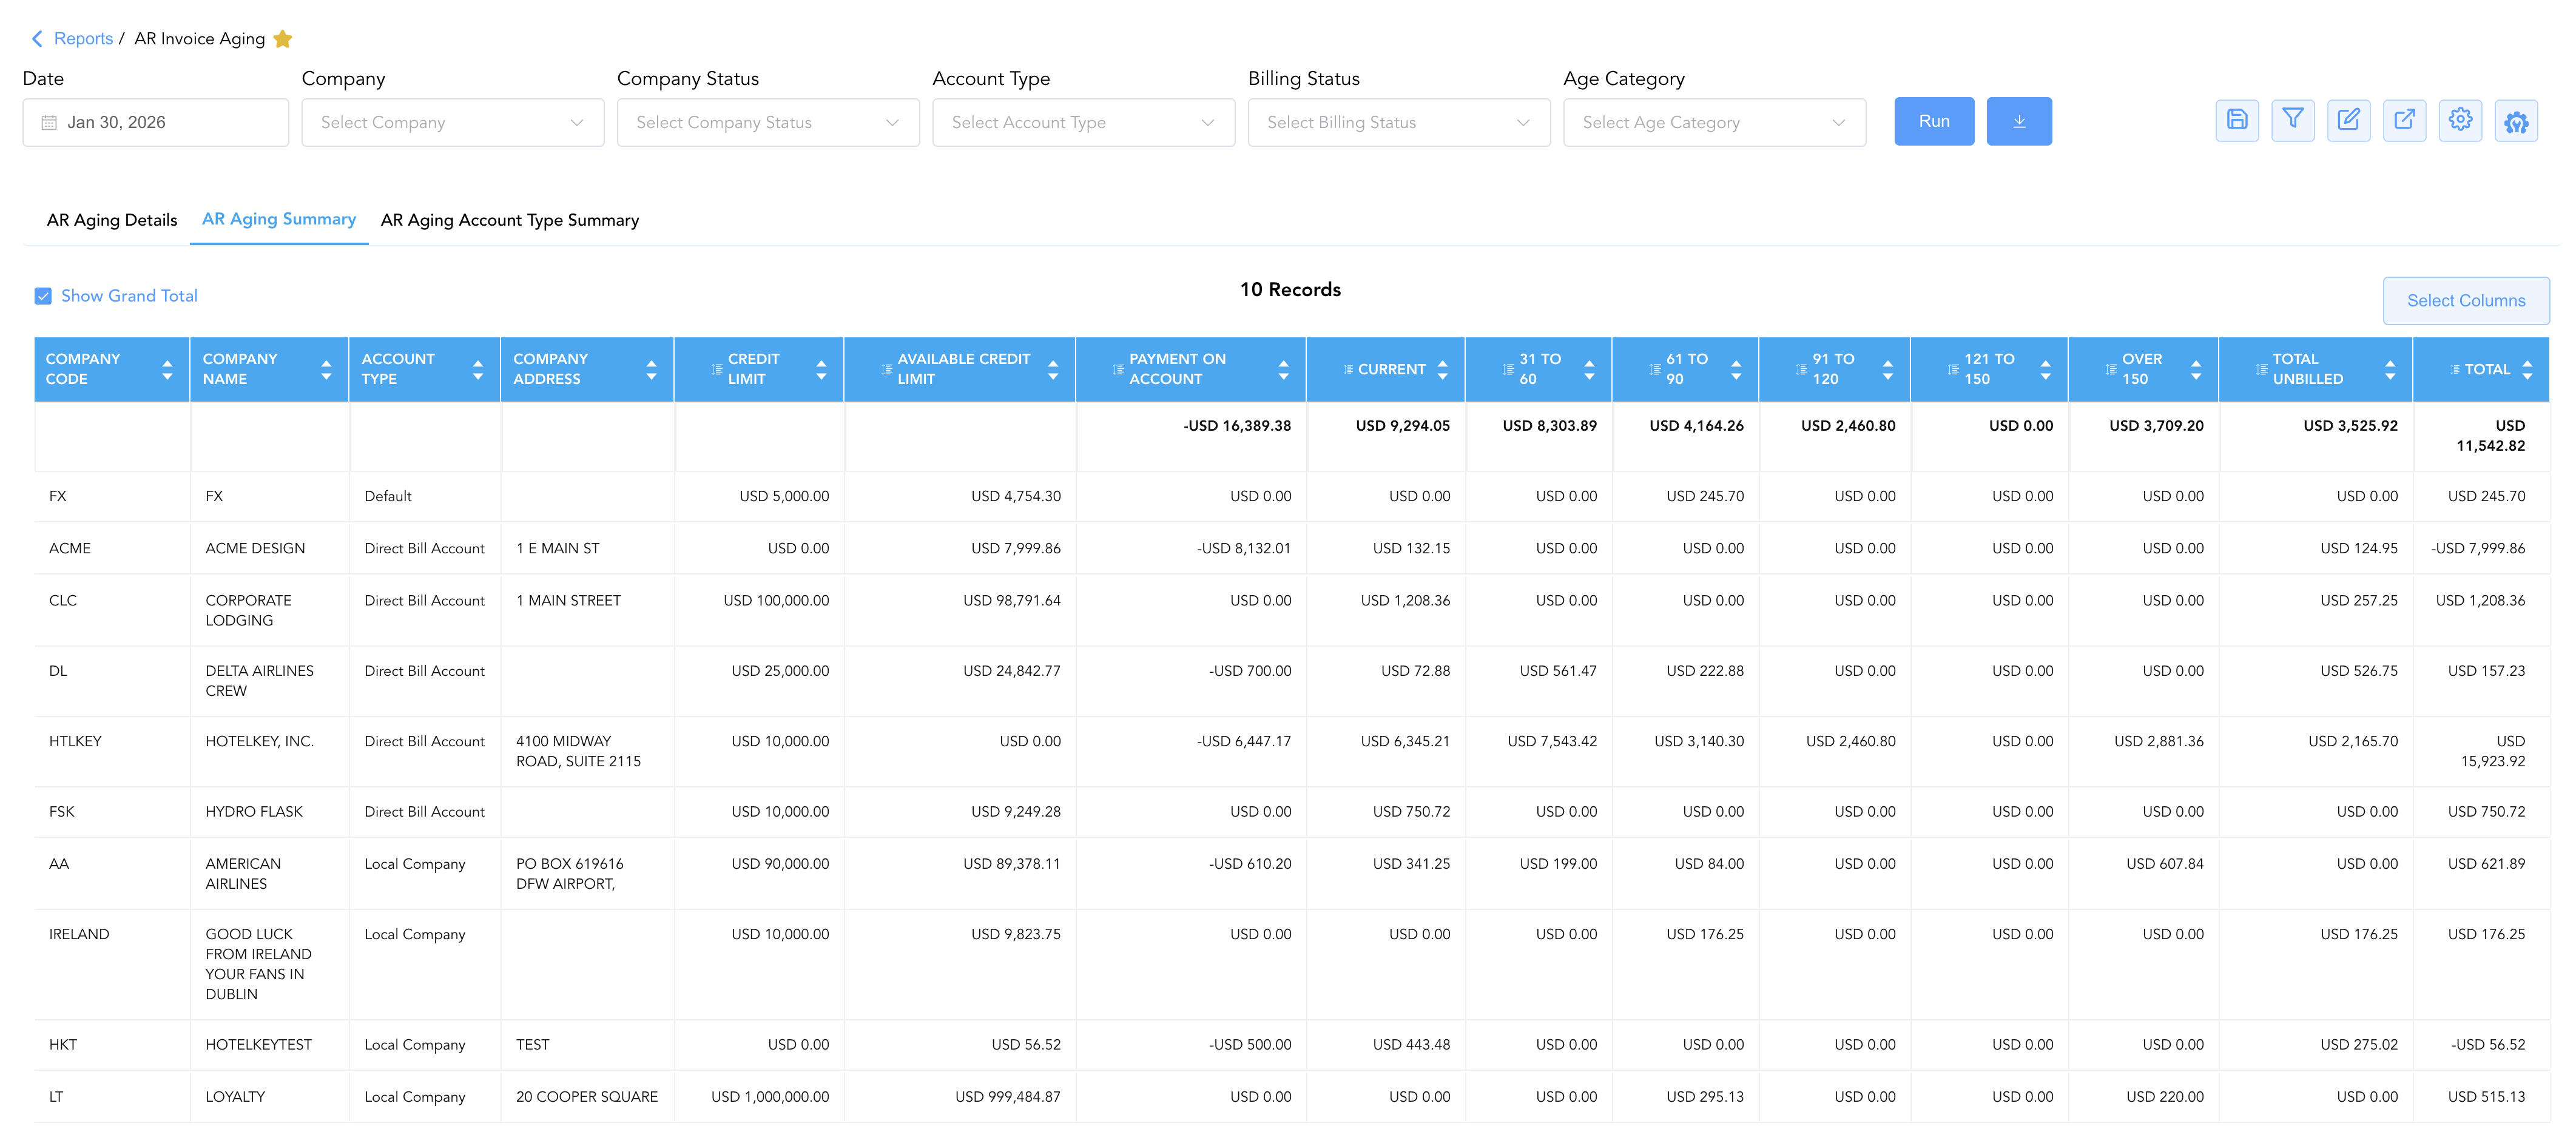Click the Run button
2576x1126 pixels.
tap(1934, 121)
